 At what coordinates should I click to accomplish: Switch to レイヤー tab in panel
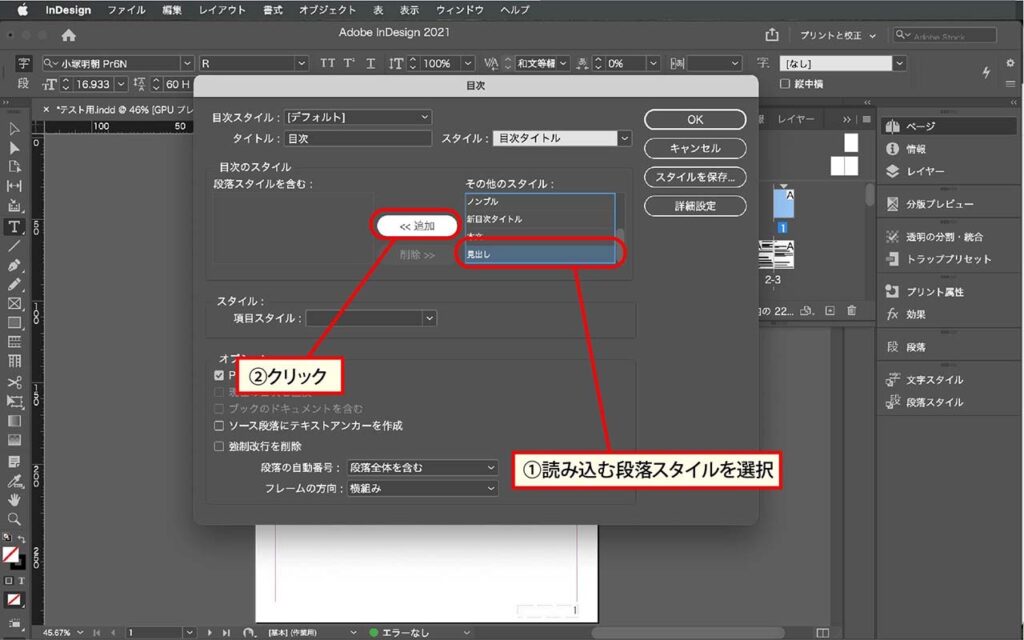click(x=795, y=120)
